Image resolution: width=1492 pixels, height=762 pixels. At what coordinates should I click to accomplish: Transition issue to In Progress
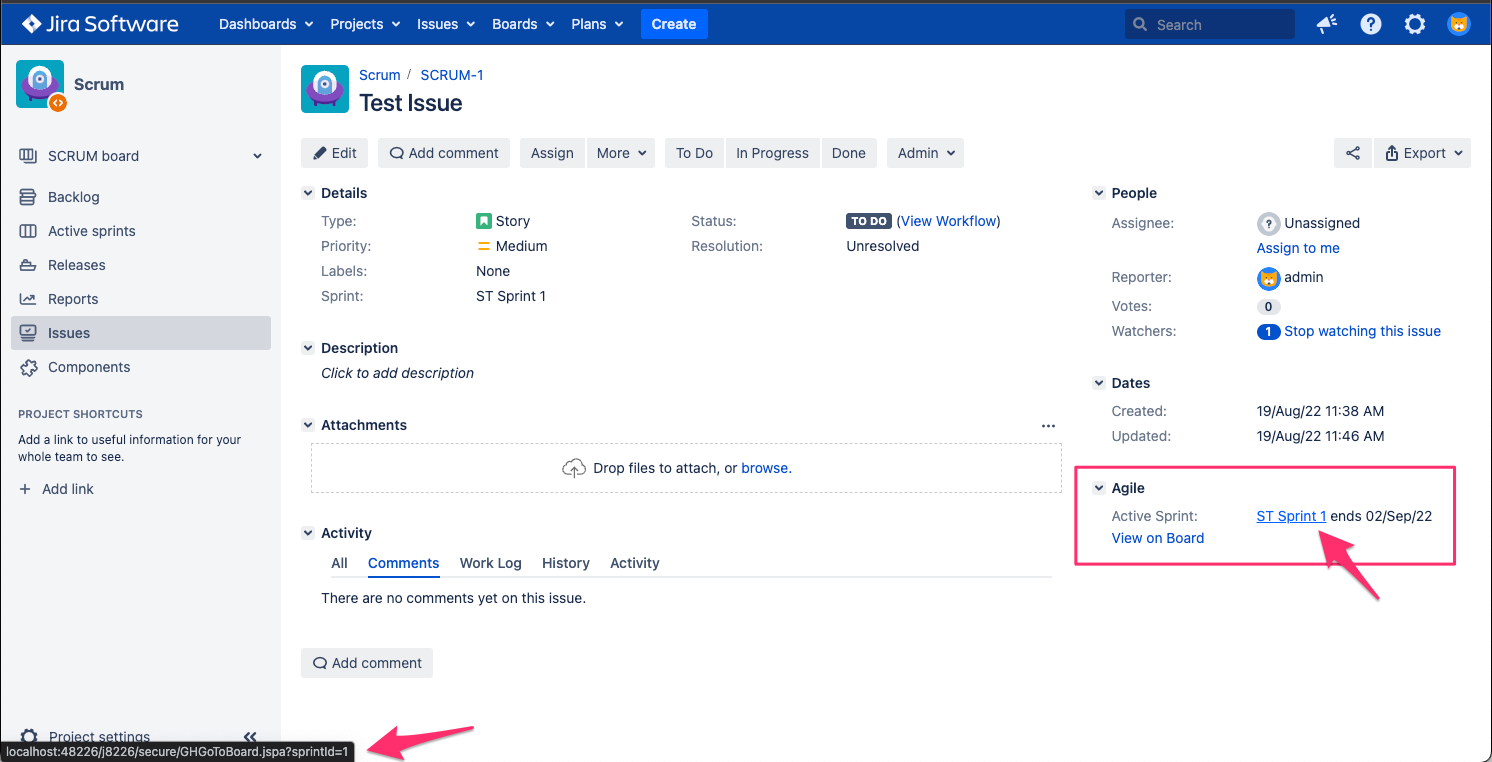point(772,153)
